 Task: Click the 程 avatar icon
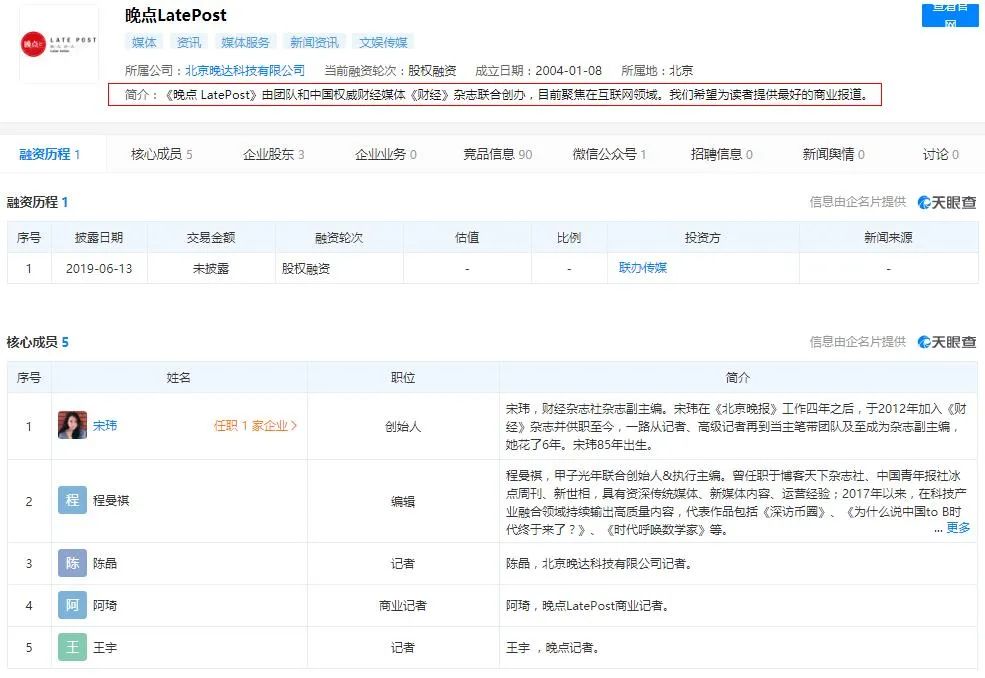pos(72,500)
